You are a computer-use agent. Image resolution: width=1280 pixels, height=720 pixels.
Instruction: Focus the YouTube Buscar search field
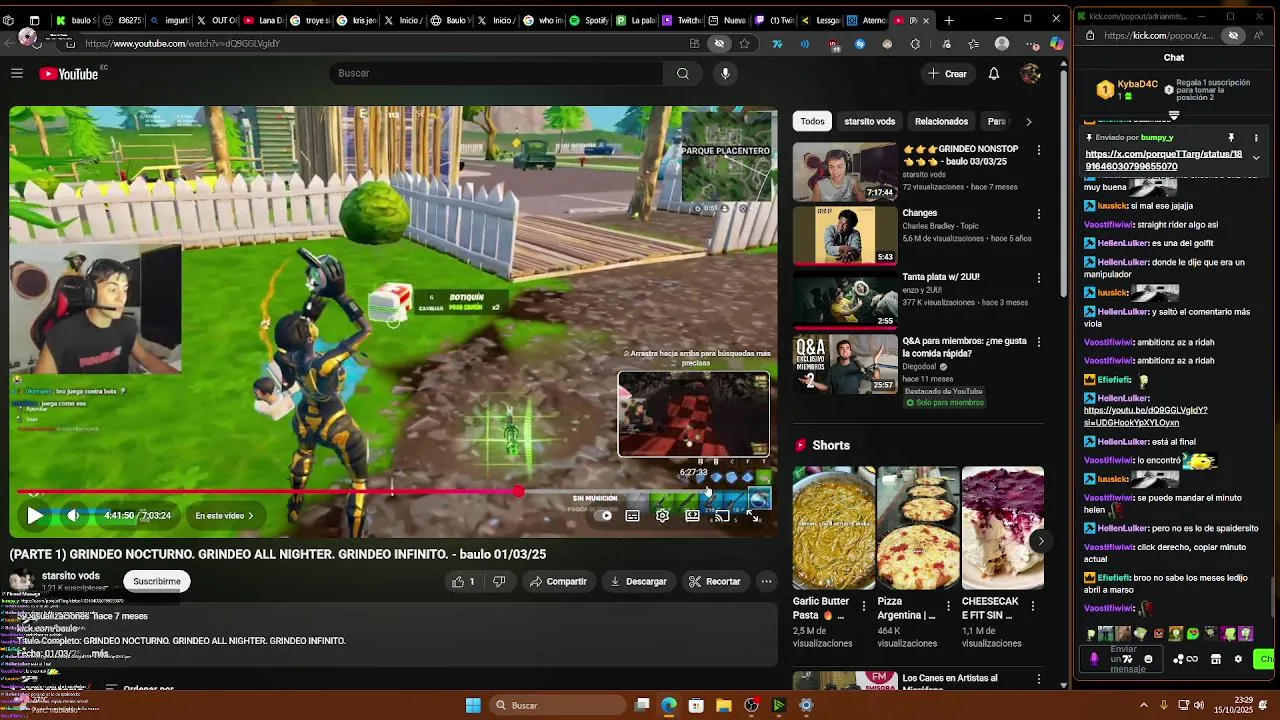(x=495, y=73)
